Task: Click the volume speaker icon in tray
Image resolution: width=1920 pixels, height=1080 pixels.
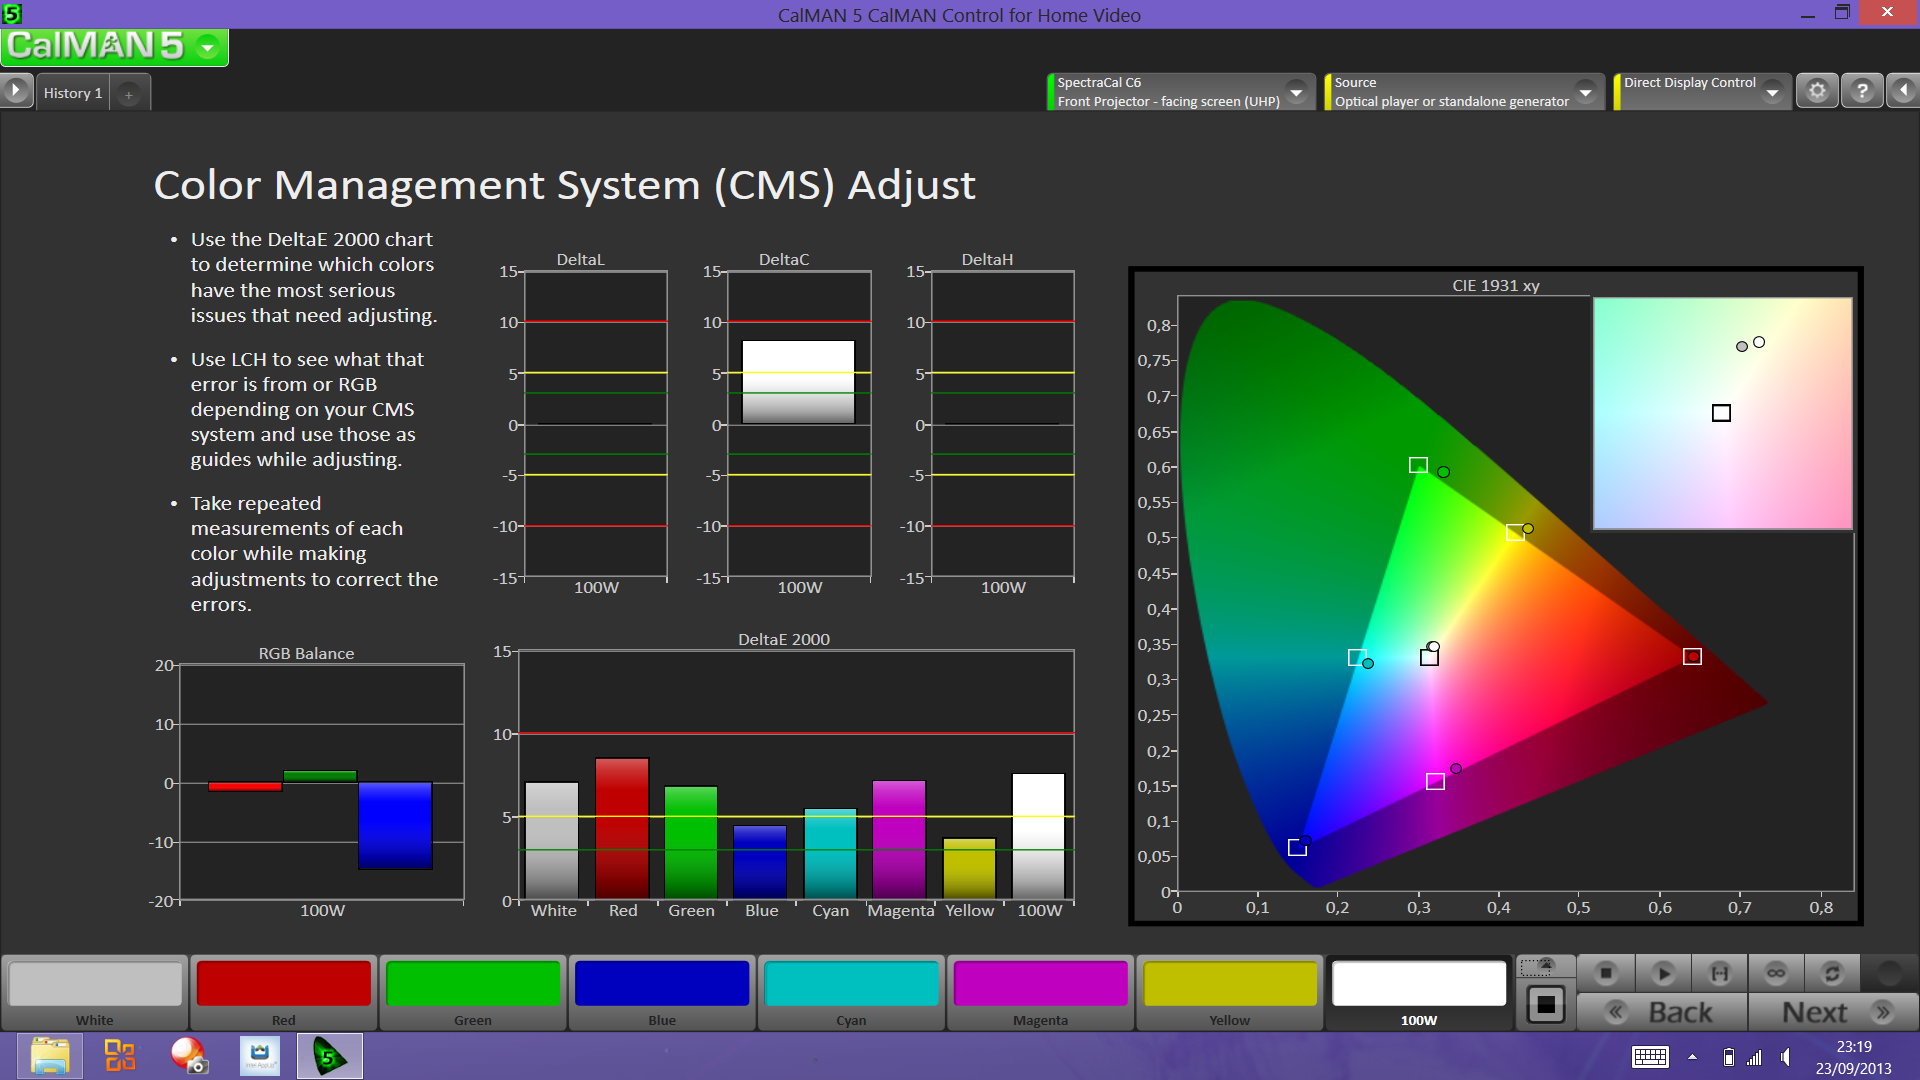Action: (1786, 1057)
